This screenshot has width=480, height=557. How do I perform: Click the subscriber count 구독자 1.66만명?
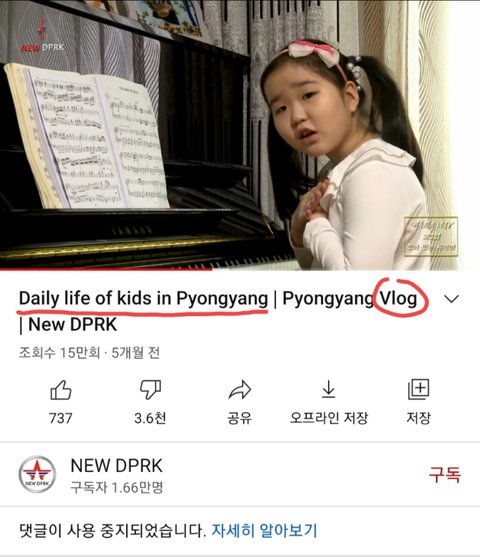click(117, 487)
